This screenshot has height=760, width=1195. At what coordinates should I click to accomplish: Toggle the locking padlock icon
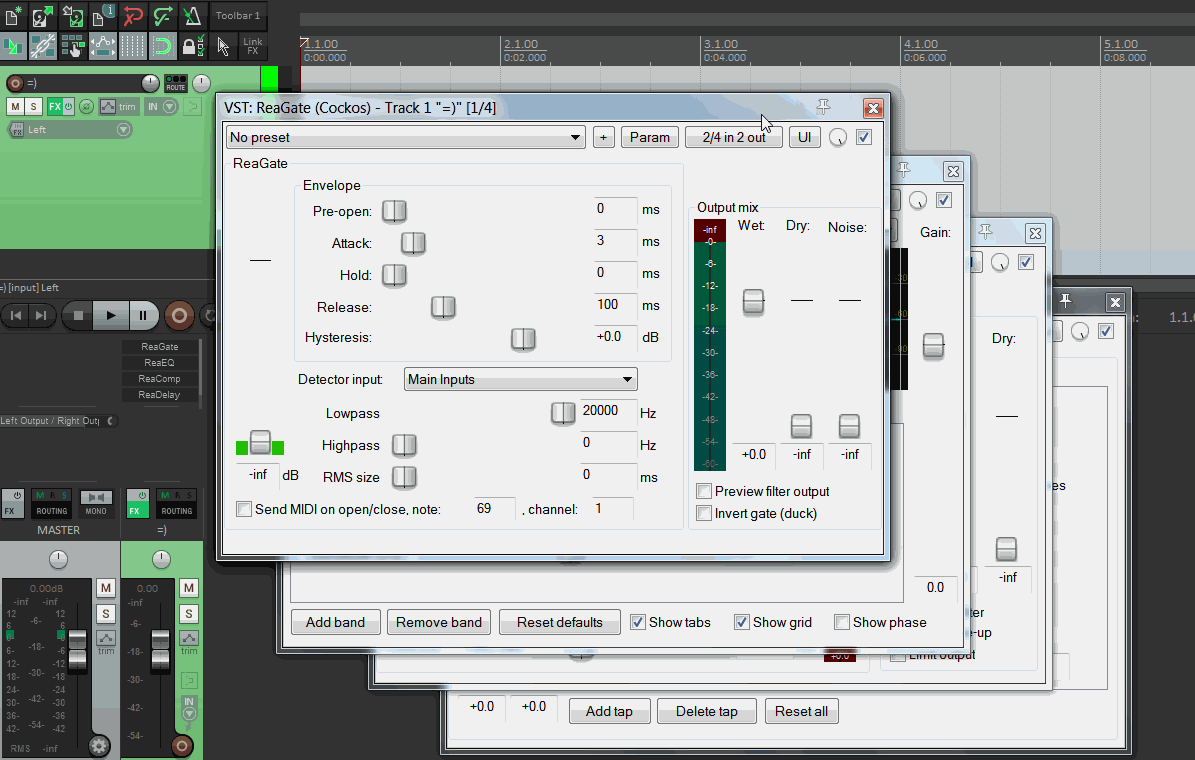tap(192, 46)
